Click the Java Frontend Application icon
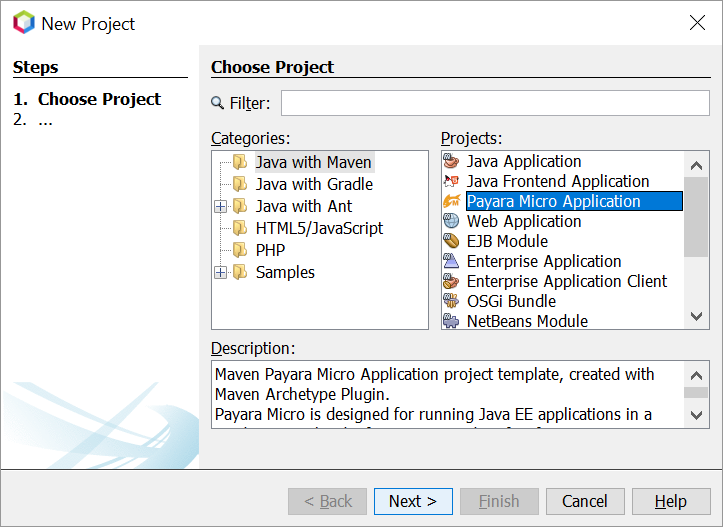 tap(451, 182)
